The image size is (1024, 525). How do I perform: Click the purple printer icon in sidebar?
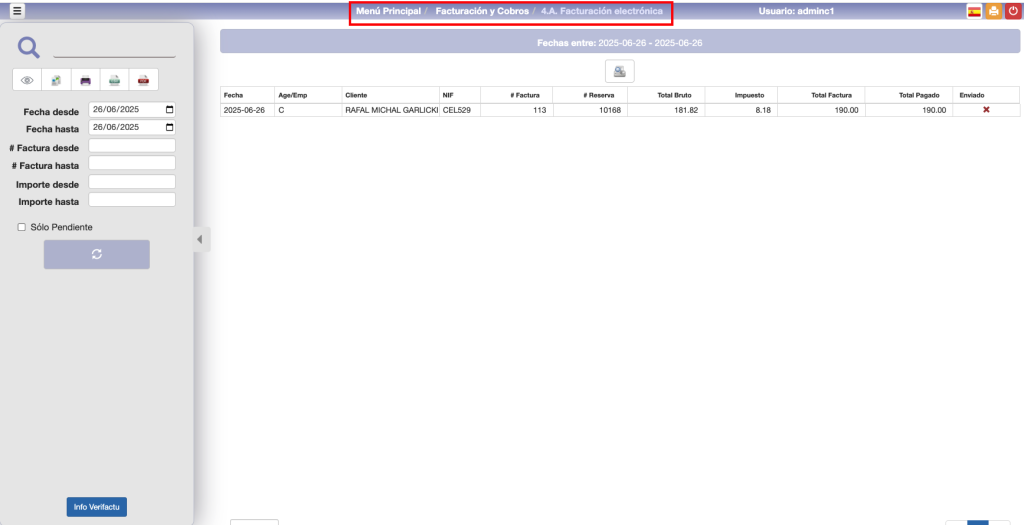[86, 80]
